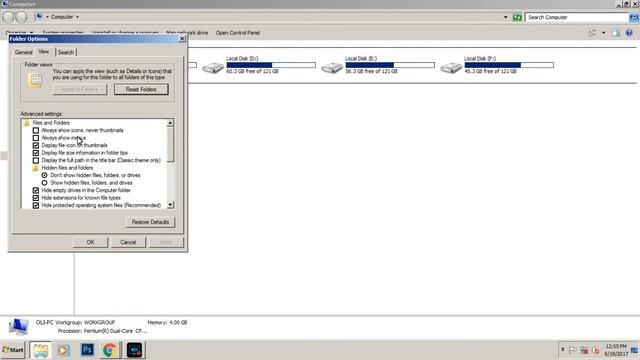Uncheck Hide protected operating system files
This screenshot has width=640, height=360.
coord(36,205)
